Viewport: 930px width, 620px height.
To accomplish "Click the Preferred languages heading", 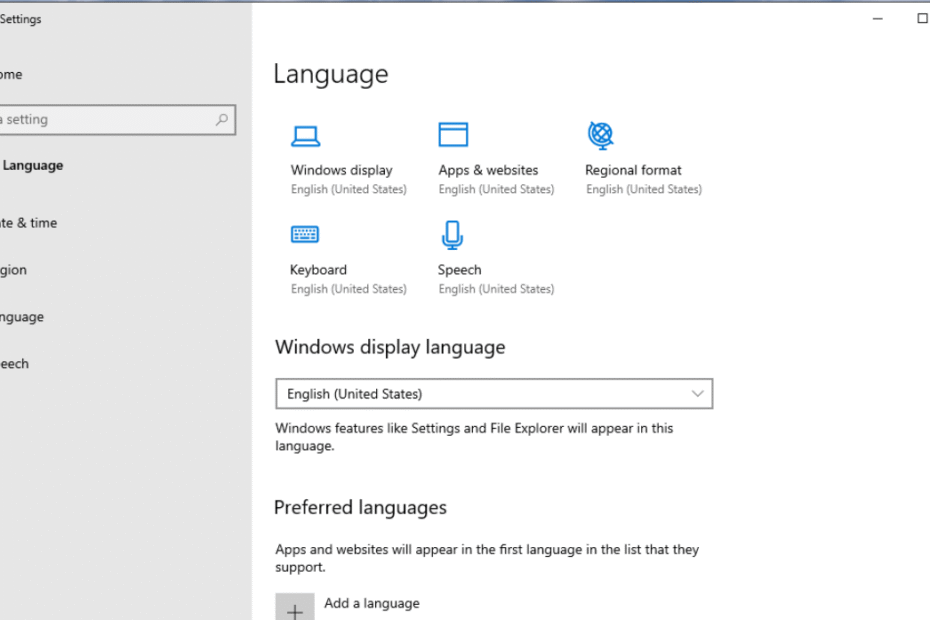I will (361, 508).
